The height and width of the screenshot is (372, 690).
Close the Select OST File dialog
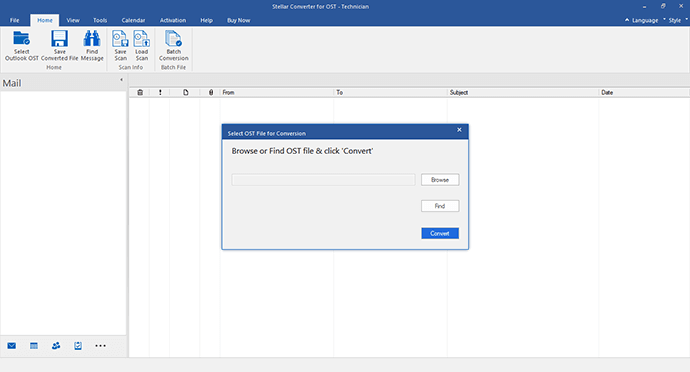coord(459,130)
